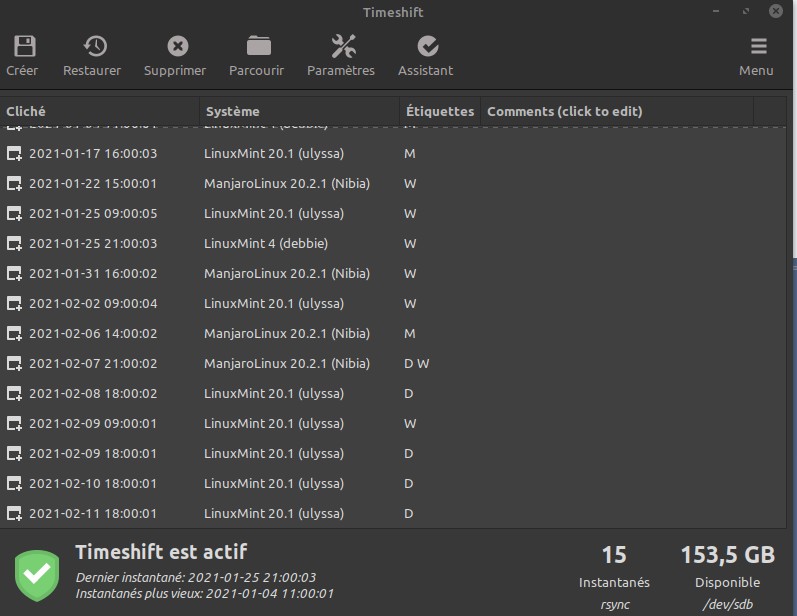Select snapshot date 2021-02-07 21:00:02
Viewport: 797px width, 616px height.
93,363
